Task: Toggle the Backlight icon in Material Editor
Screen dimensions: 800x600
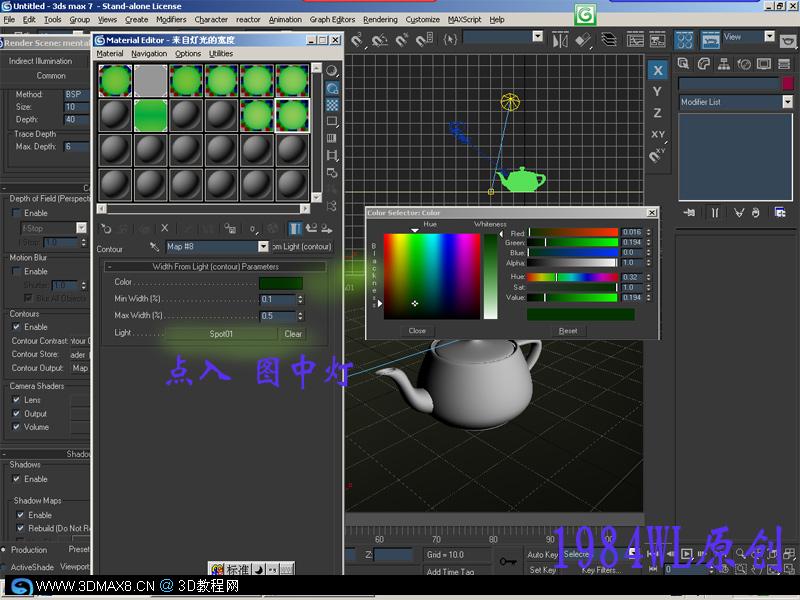Action: tap(332, 88)
